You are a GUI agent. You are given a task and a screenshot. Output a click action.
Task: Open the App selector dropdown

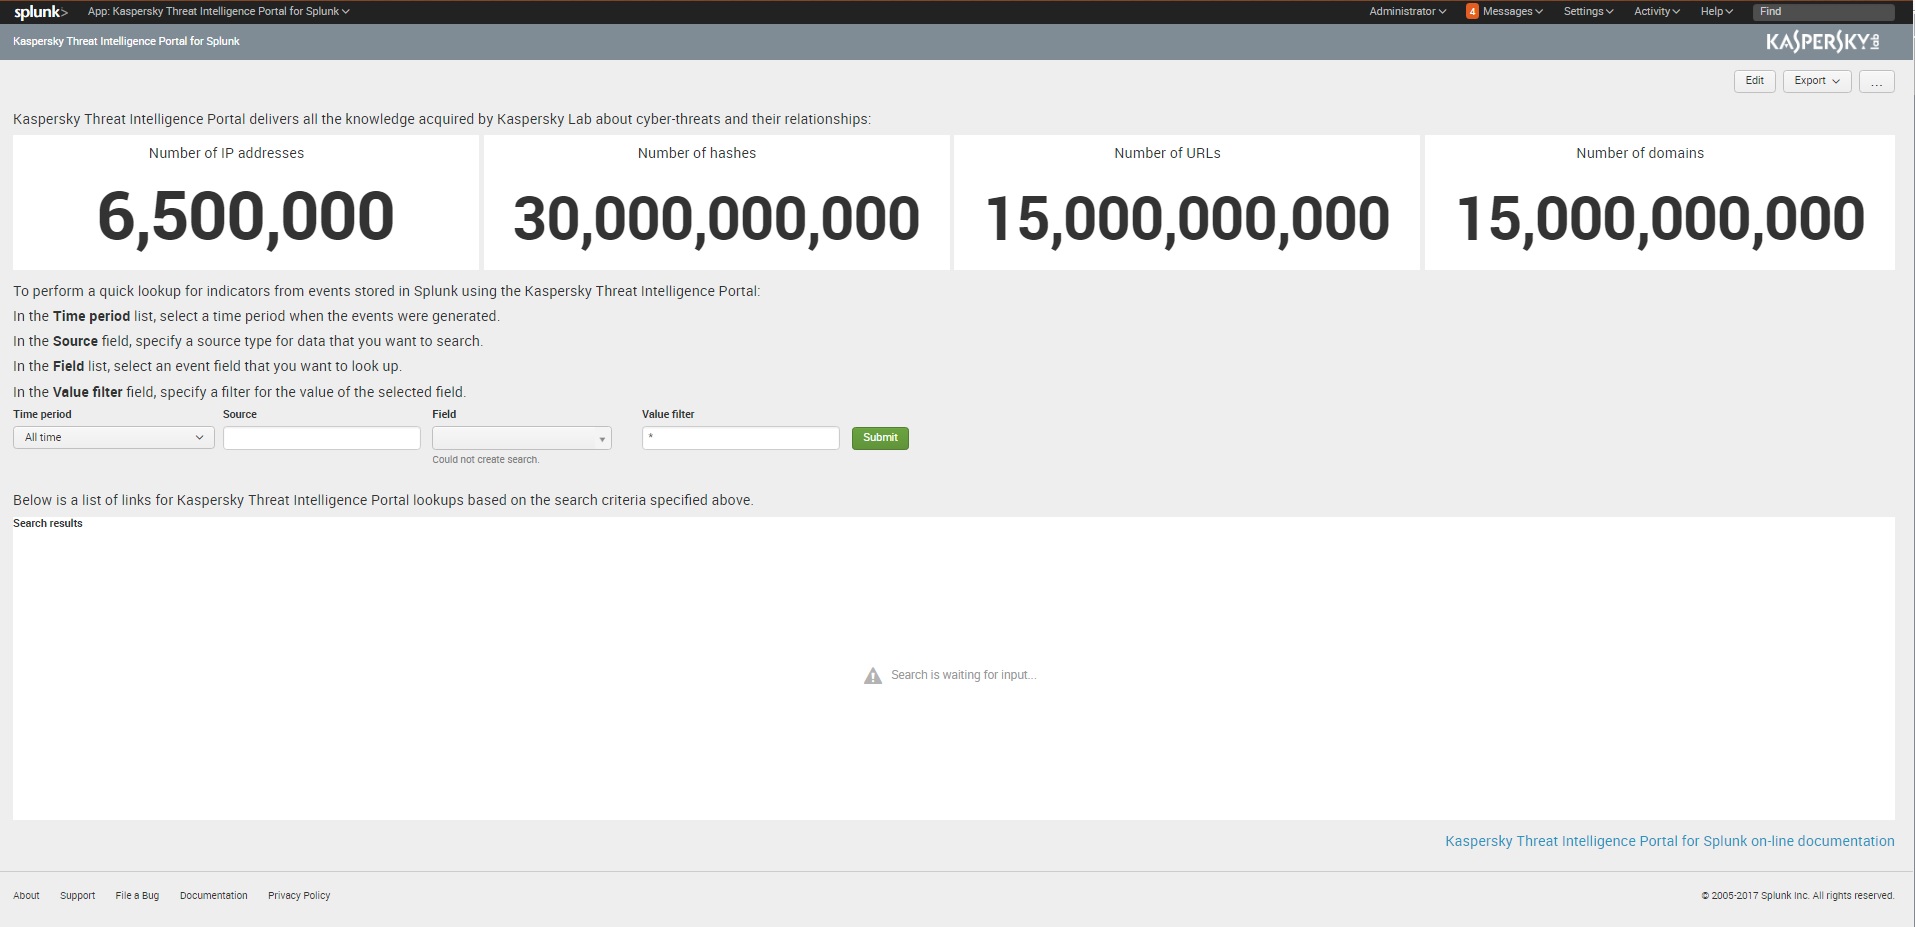coord(219,11)
